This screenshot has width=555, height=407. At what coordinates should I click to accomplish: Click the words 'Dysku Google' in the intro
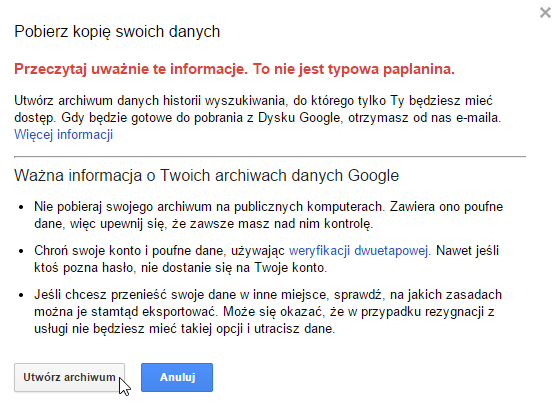[299, 117]
